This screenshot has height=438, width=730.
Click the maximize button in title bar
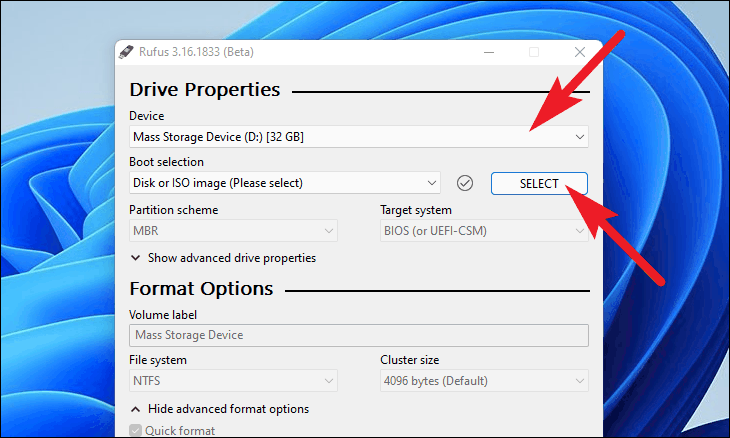tap(534, 52)
